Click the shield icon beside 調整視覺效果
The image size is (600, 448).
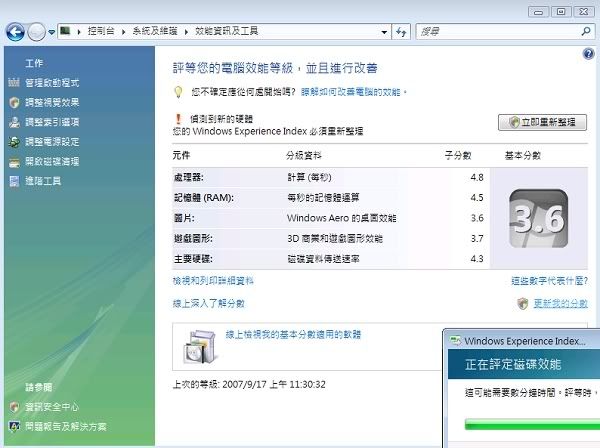(14, 102)
